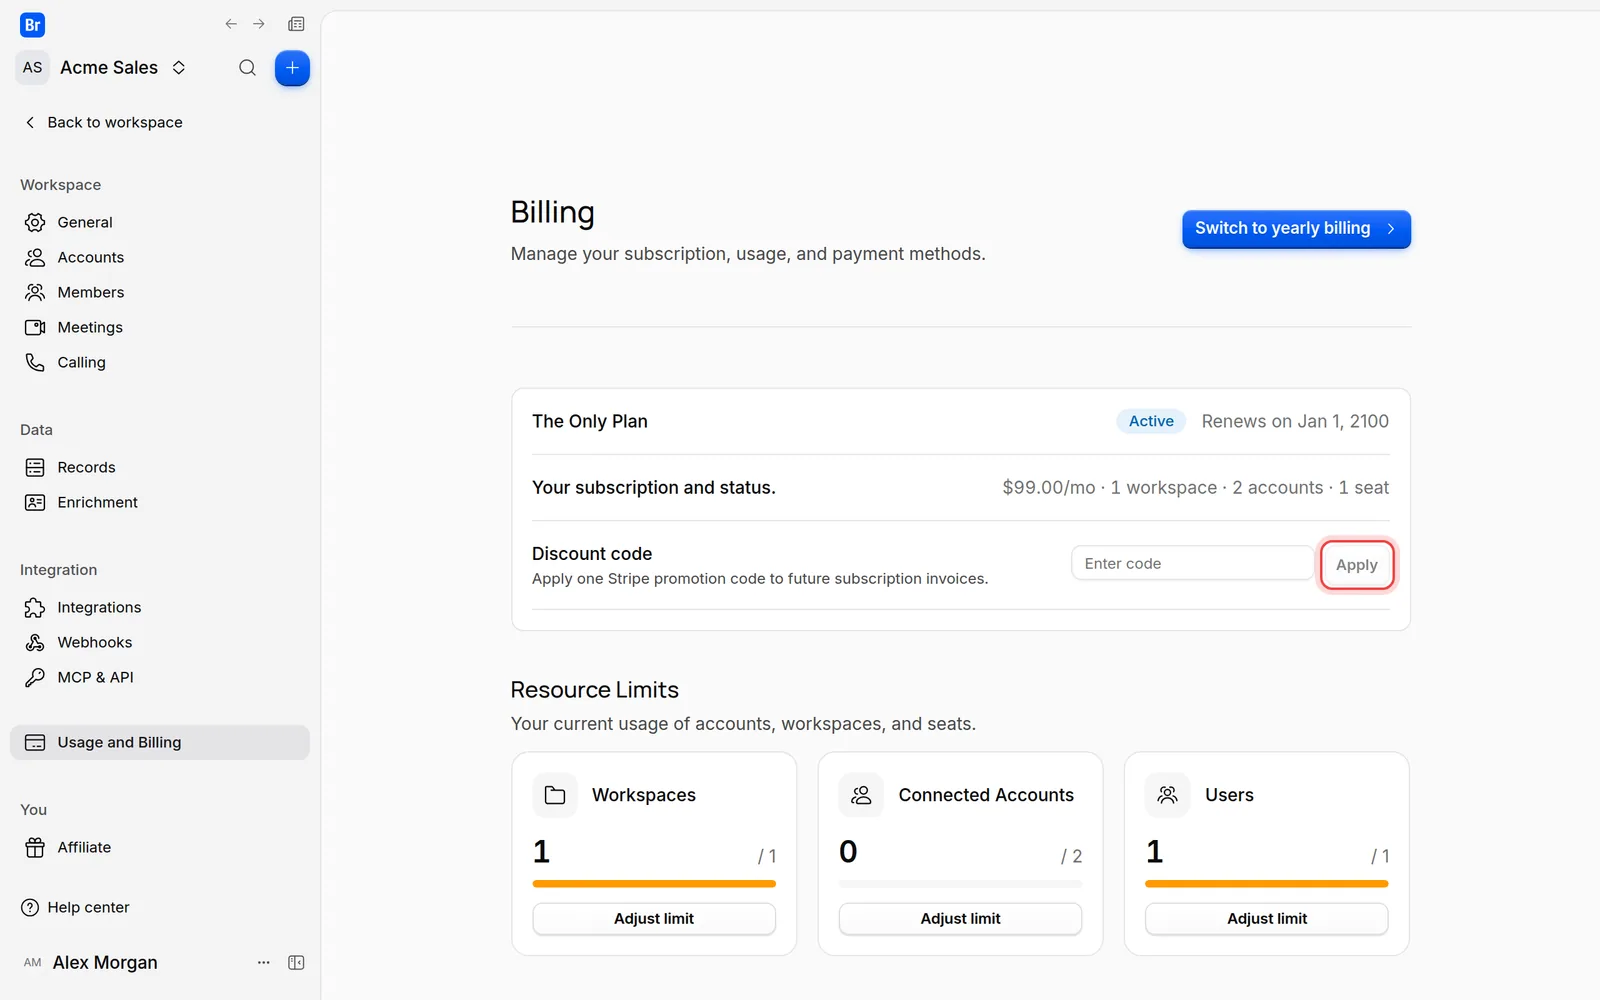Open the Help center
Image resolution: width=1600 pixels, height=1000 pixels.
75,907
